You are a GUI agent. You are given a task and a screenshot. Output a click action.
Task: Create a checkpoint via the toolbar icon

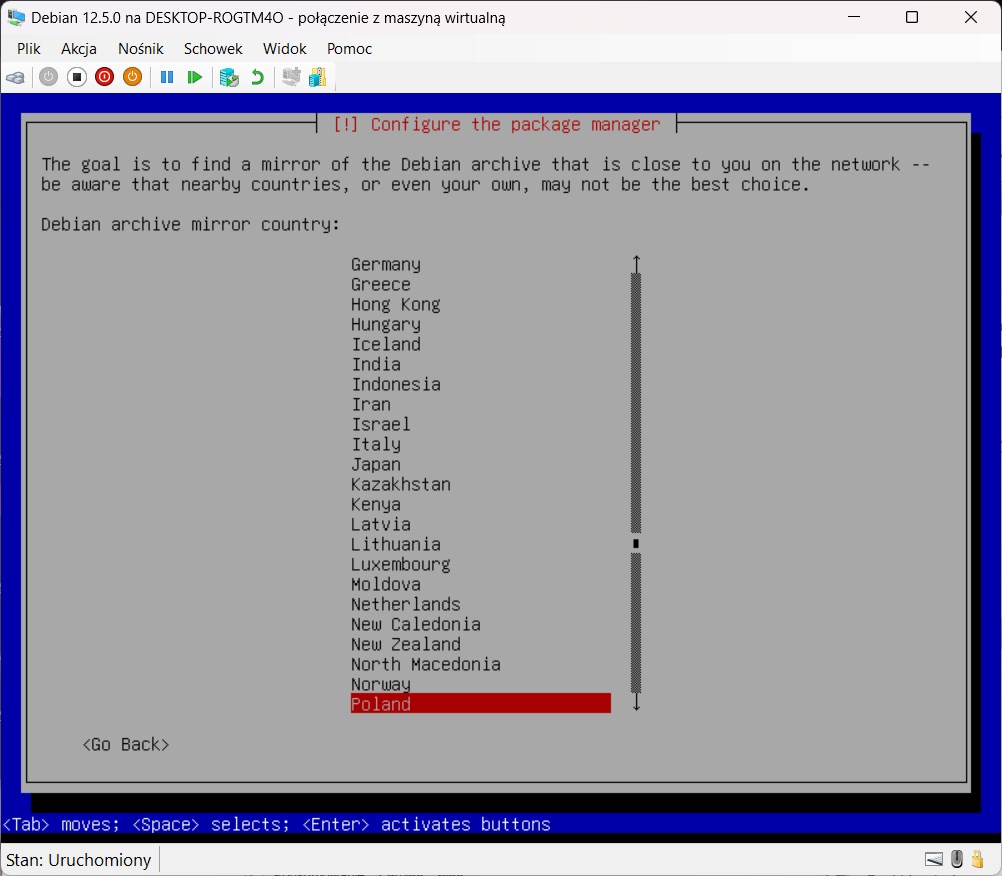[x=229, y=77]
